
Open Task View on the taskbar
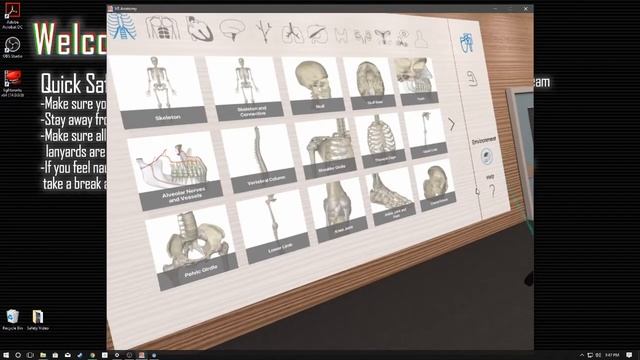[x=30, y=355]
